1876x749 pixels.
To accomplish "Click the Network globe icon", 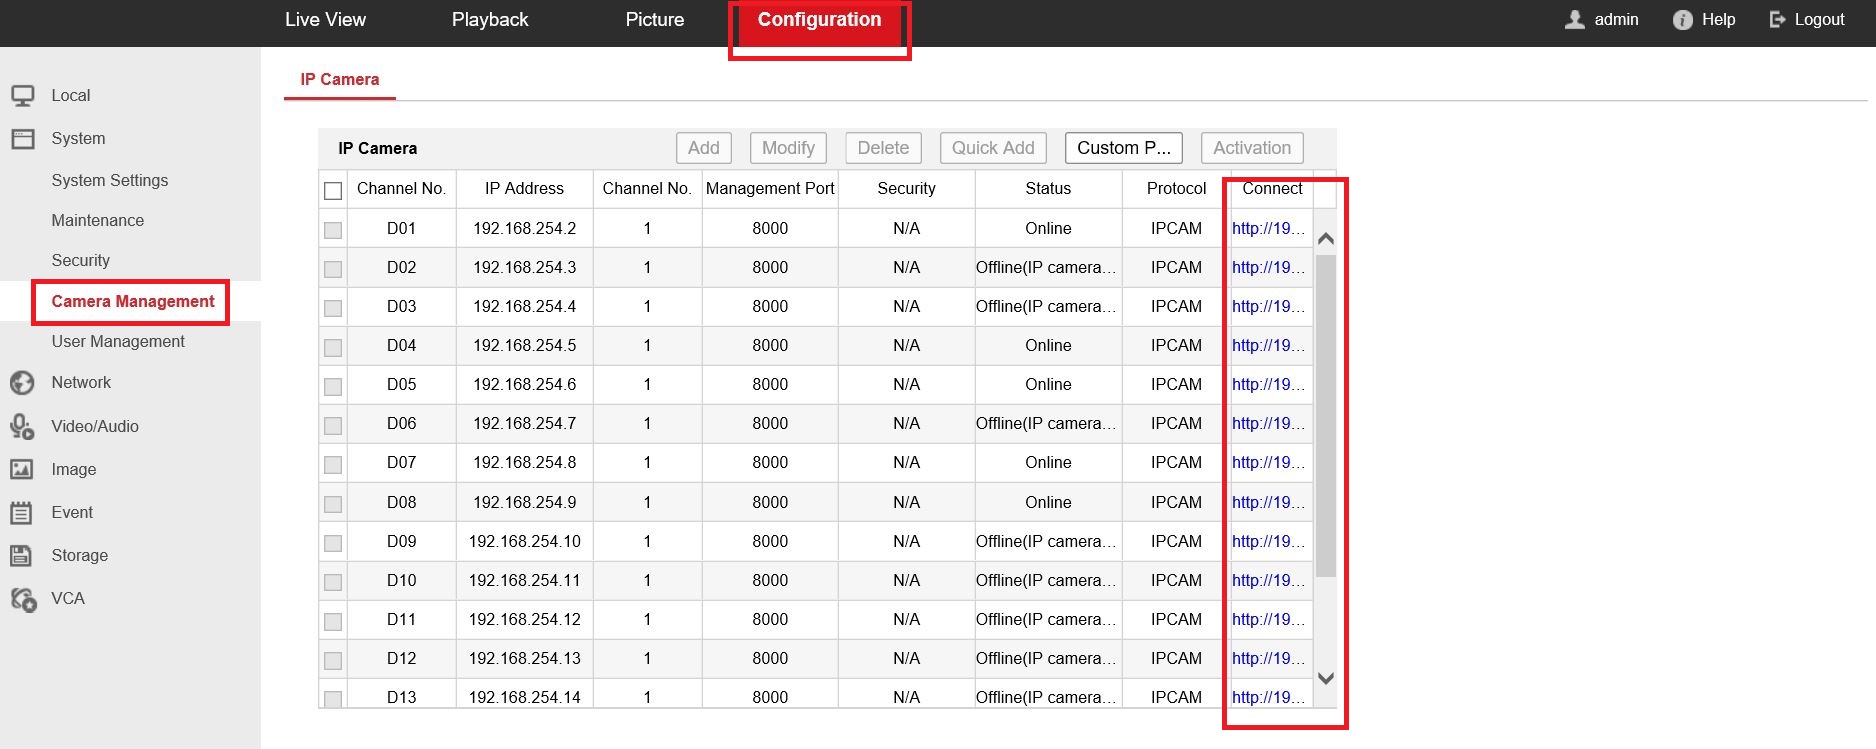I will tap(22, 383).
